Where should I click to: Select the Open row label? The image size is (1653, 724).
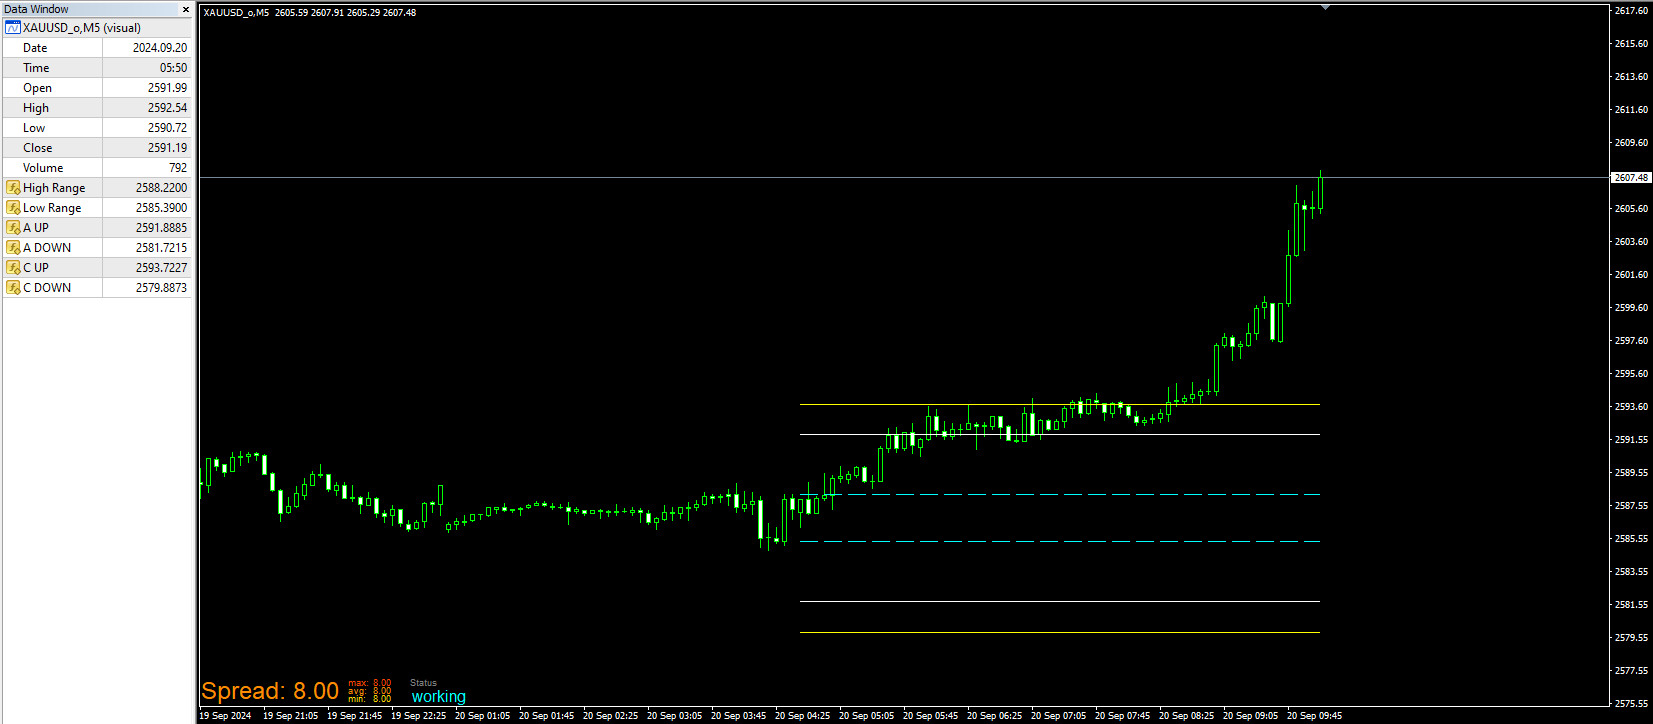tap(38, 88)
